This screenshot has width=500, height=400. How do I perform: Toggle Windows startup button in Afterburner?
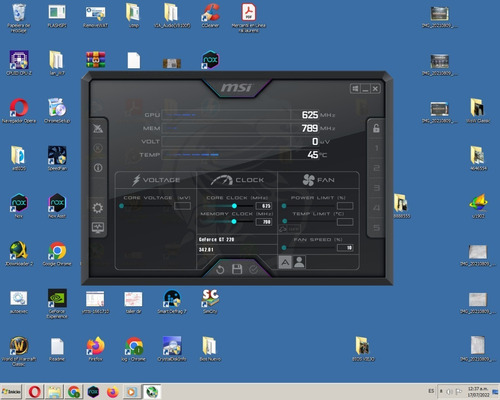tap(355, 89)
